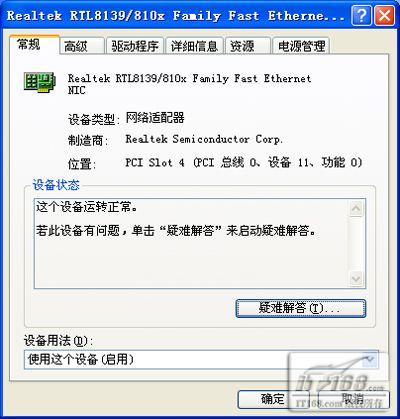The image size is (400, 419).
Task: Click the Realtek Semiconductor Corp. manufacturer text
Action: point(204,139)
